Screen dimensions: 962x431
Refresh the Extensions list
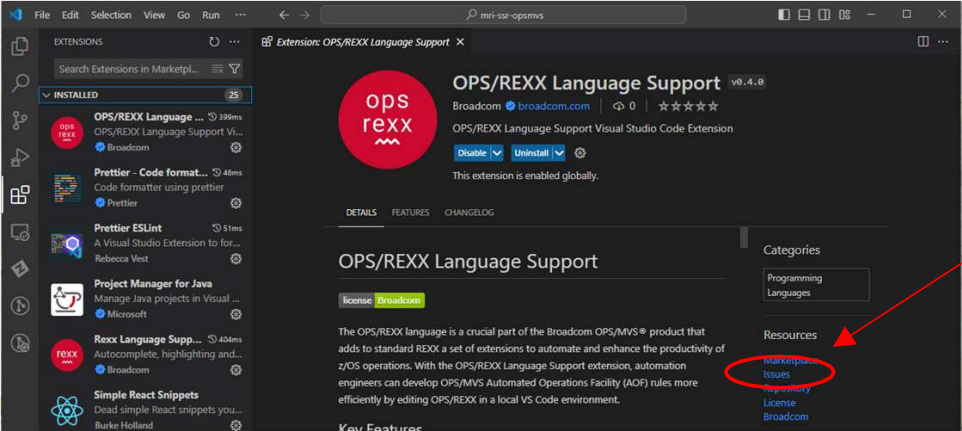pos(214,42)
